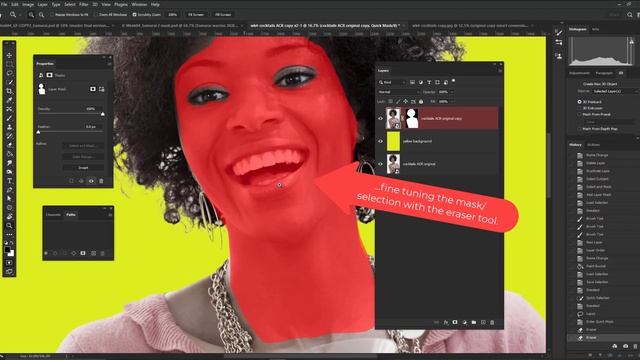The width and height of the screenshot is (640, 360).
Task: Filter layers by shape layers
Action: [437, 82]
